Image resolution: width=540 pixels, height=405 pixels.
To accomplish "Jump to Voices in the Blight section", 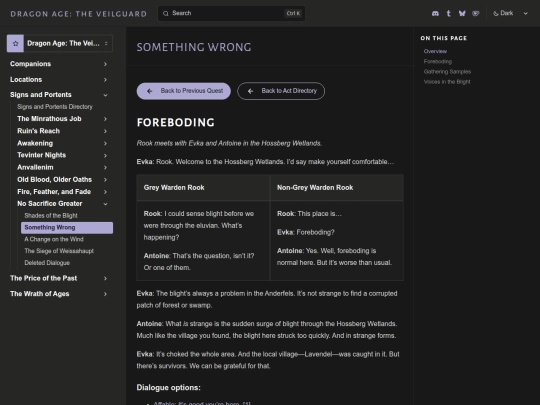I will click(x=447, y=82).
